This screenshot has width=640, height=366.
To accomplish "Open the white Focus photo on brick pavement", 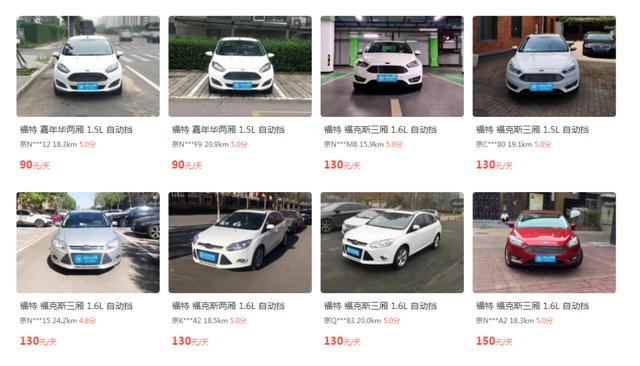I will click(x=544, y=66).
